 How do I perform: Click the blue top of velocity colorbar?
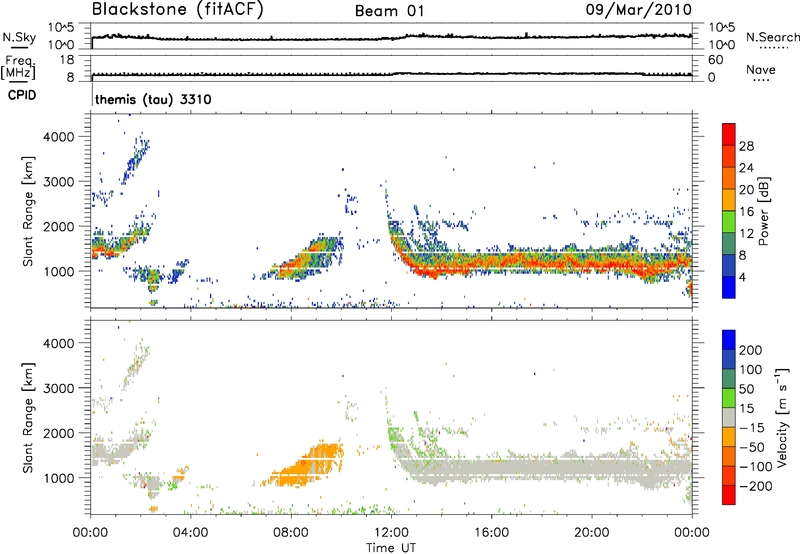coord(729,339)
